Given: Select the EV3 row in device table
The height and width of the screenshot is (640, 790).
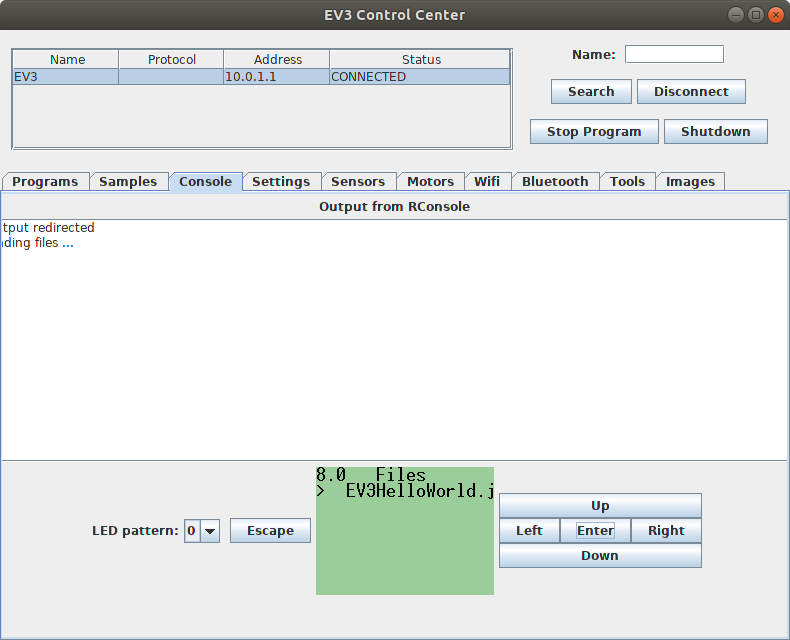Looking at the screenshot, I should click(x=260, y=77).
